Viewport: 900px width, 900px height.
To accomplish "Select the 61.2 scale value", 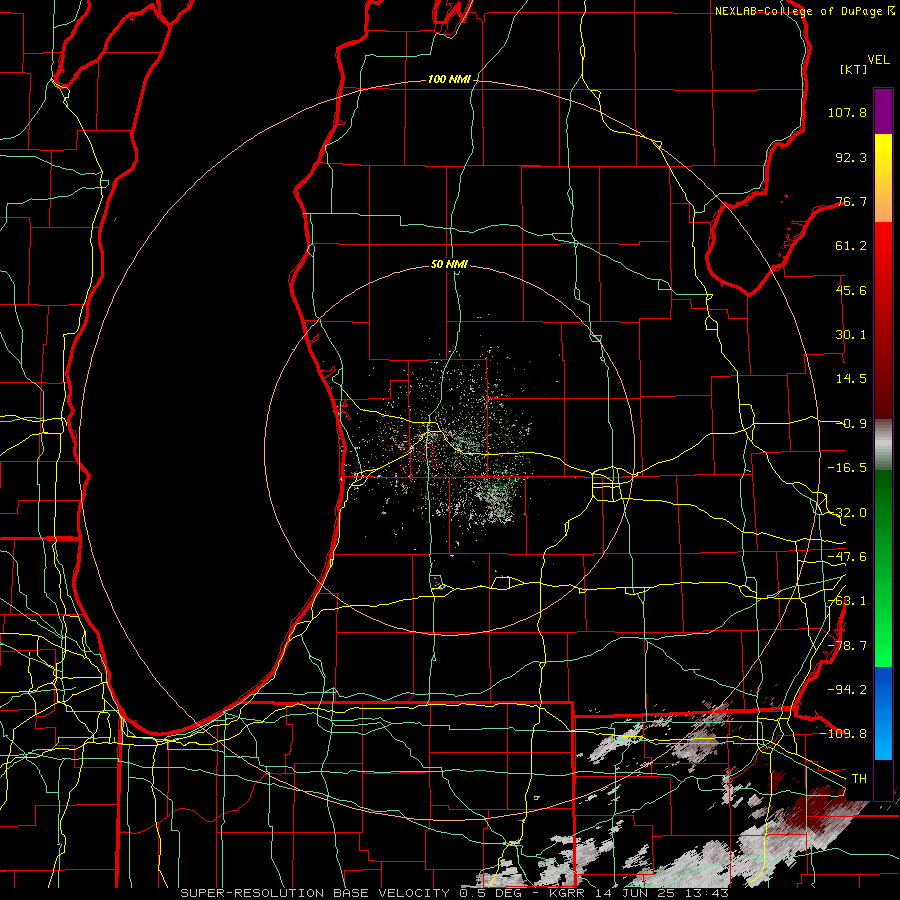I will 851,246.
